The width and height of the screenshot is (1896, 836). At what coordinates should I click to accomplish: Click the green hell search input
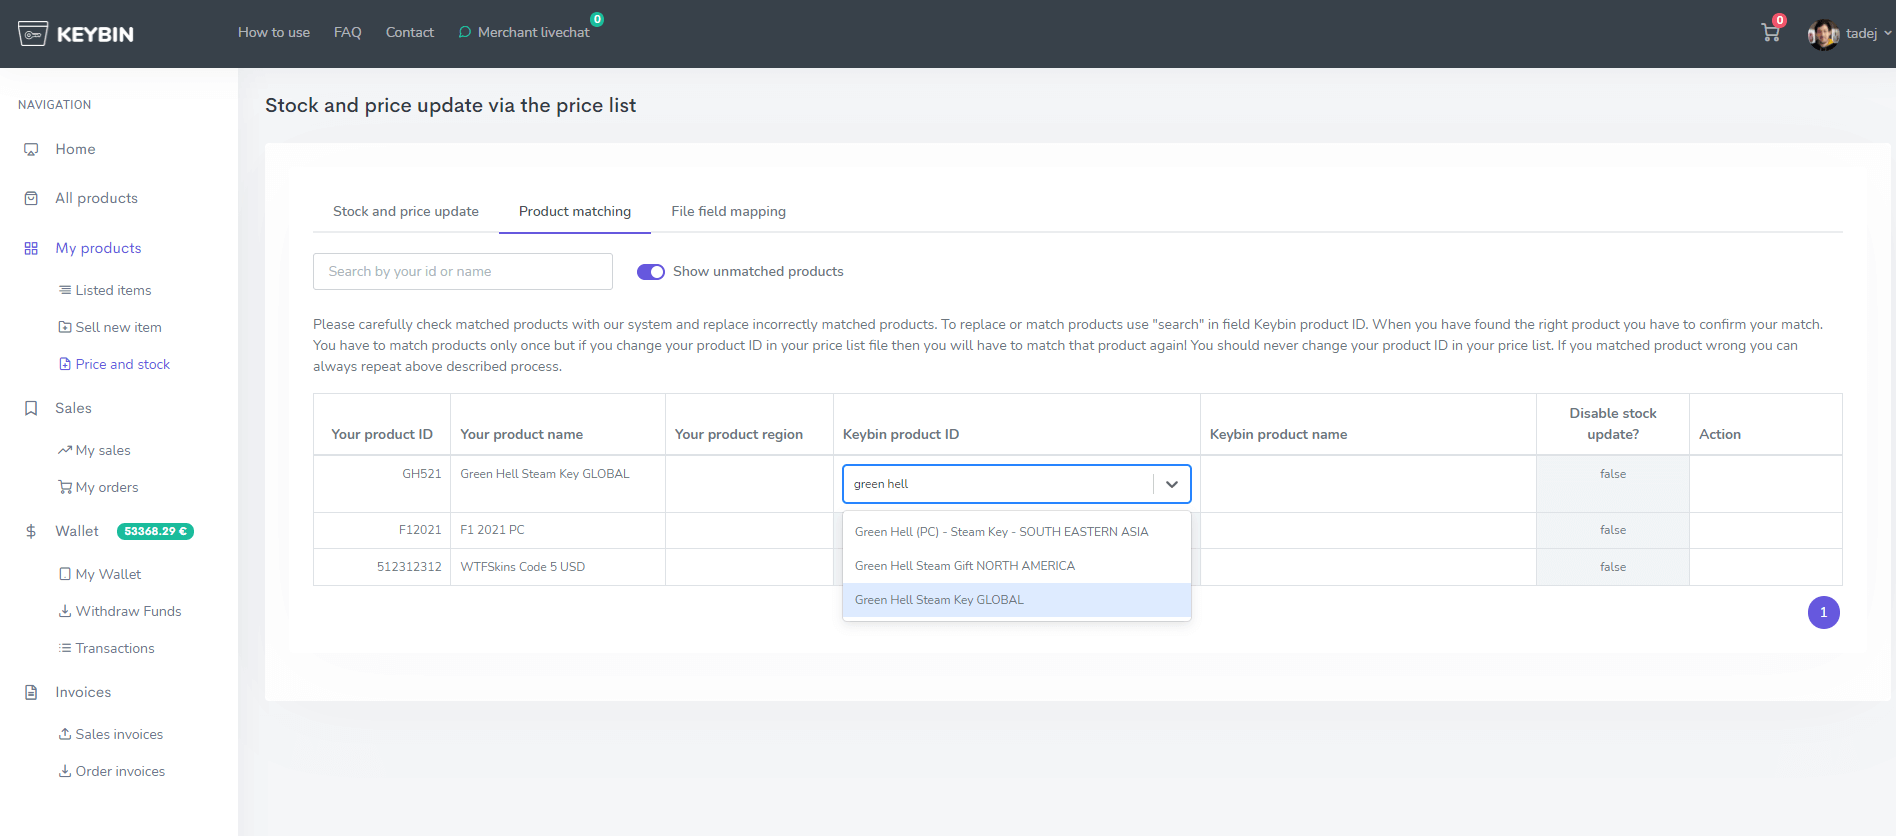tap(998, 484)
